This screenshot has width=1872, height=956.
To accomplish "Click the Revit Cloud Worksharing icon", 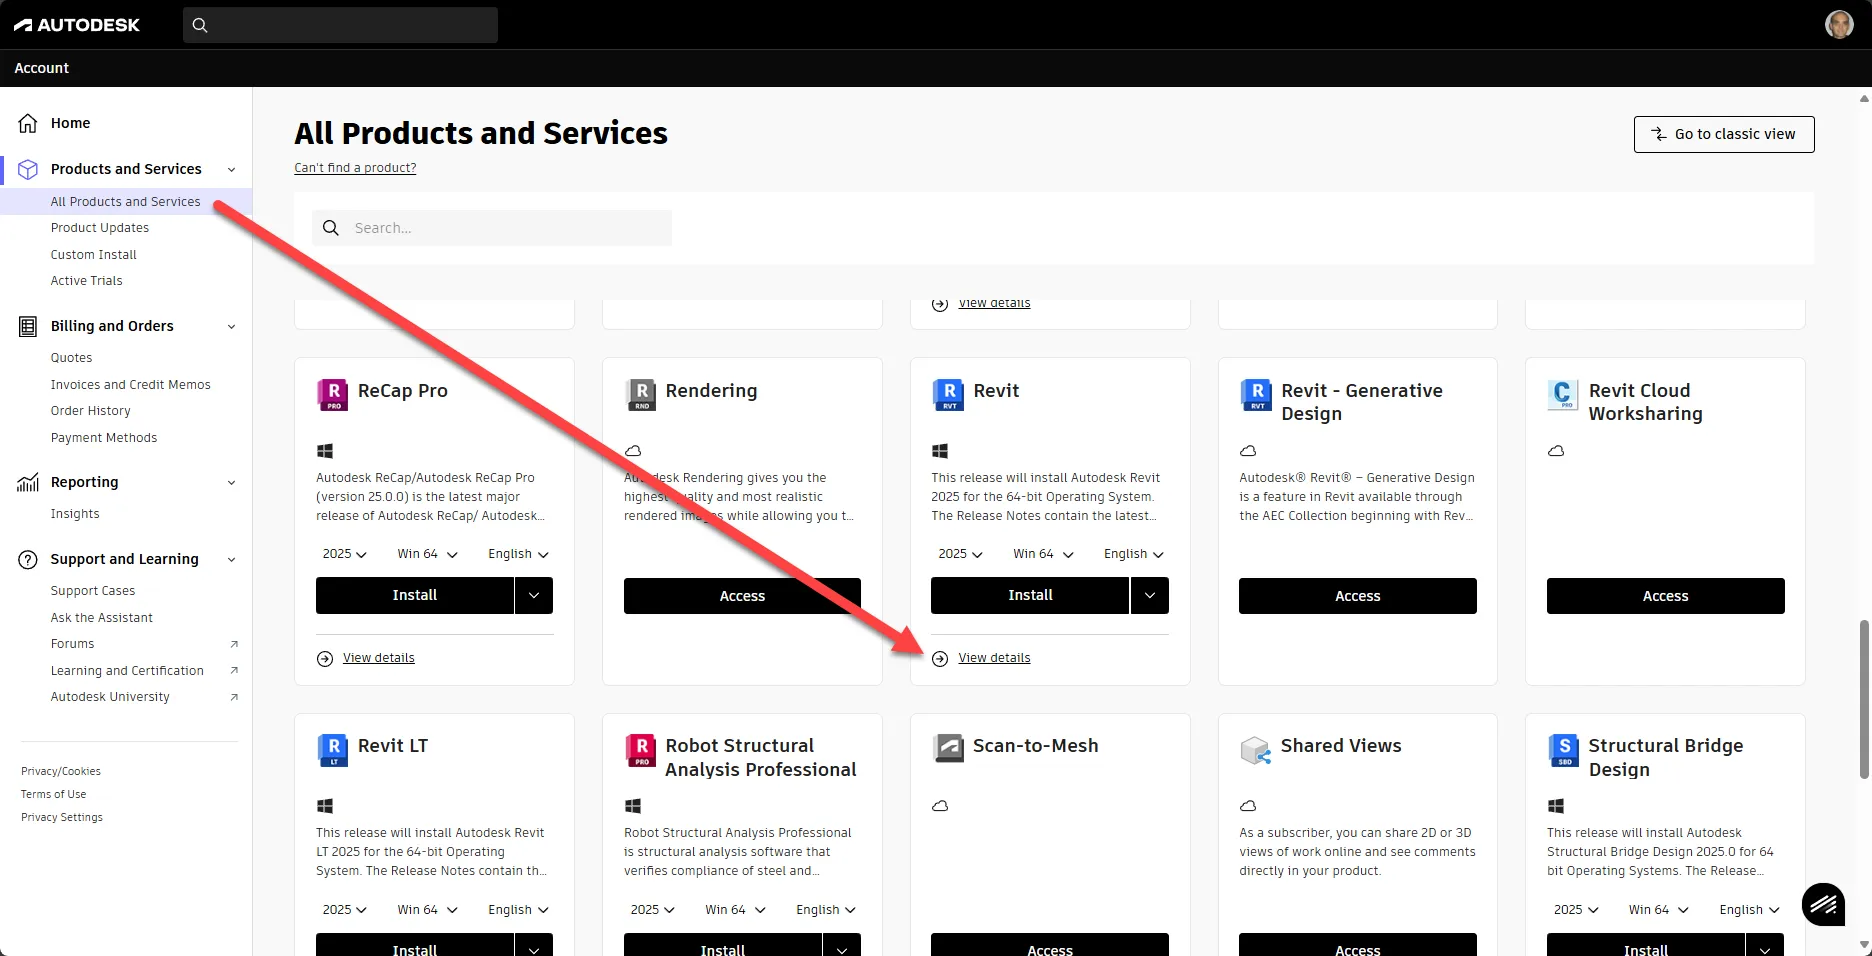I will pos(1562,394).
